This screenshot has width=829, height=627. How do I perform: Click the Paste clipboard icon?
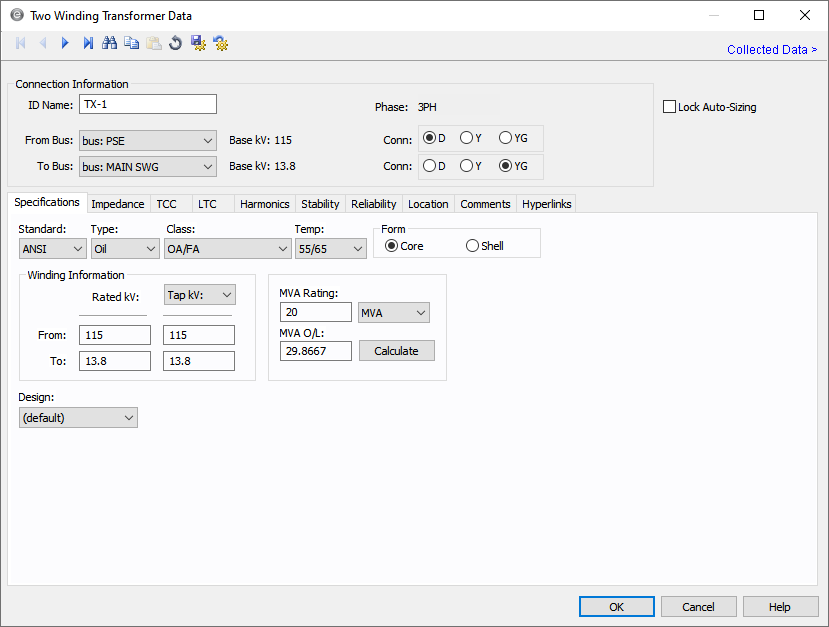[x=154, y=43]
